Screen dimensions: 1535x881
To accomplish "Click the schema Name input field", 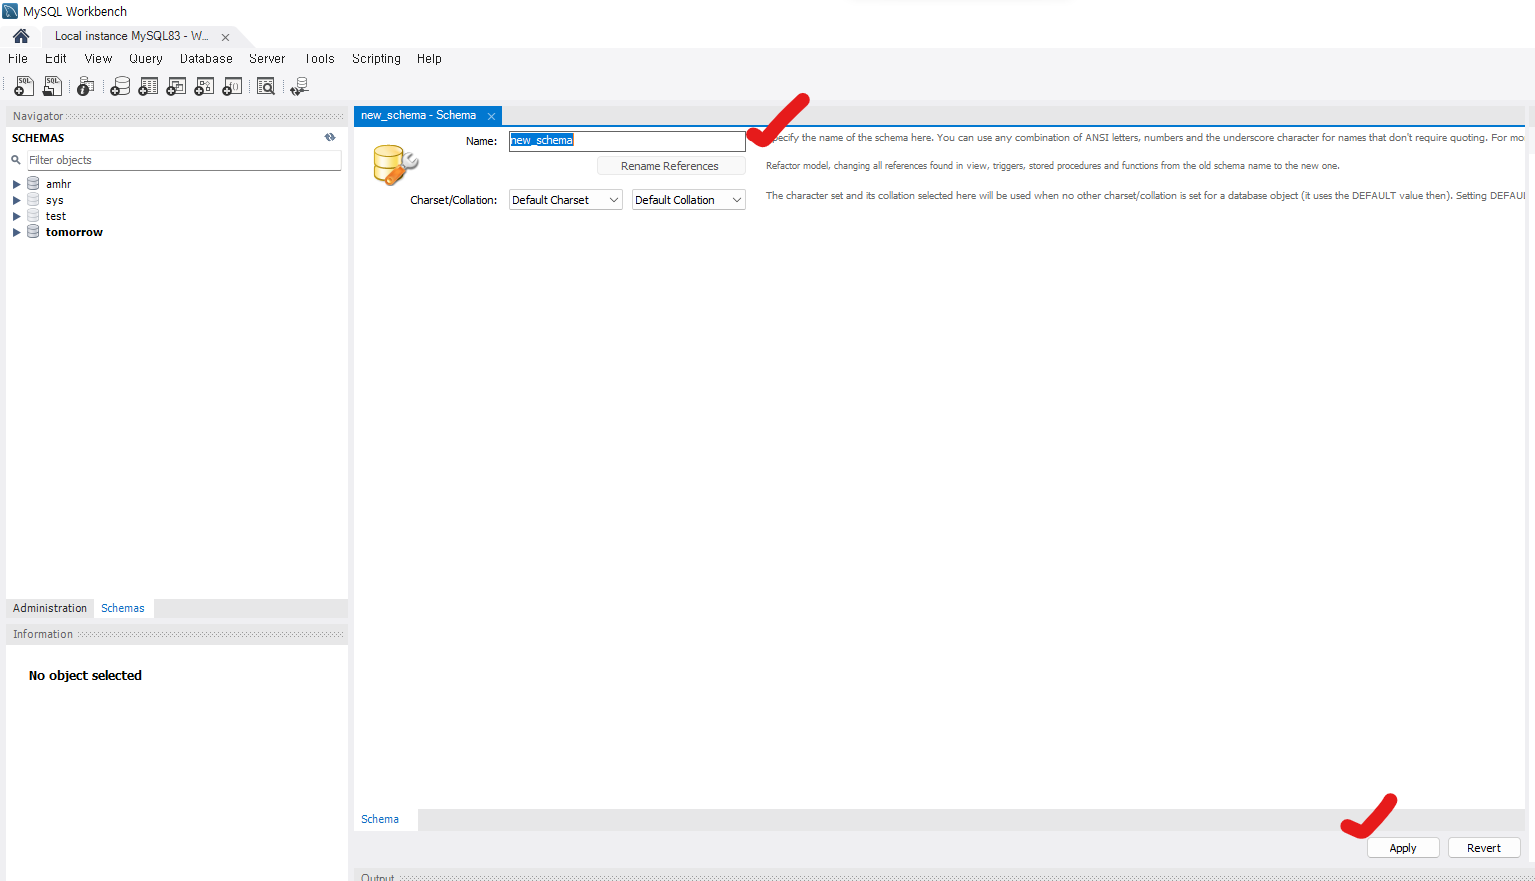I will [627, 141].
